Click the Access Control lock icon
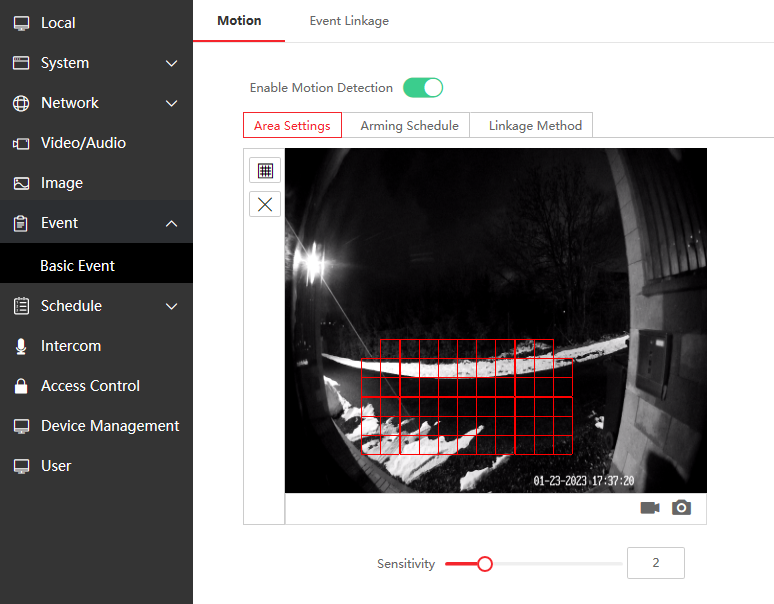The image size is (774, 604). (21, 386)
